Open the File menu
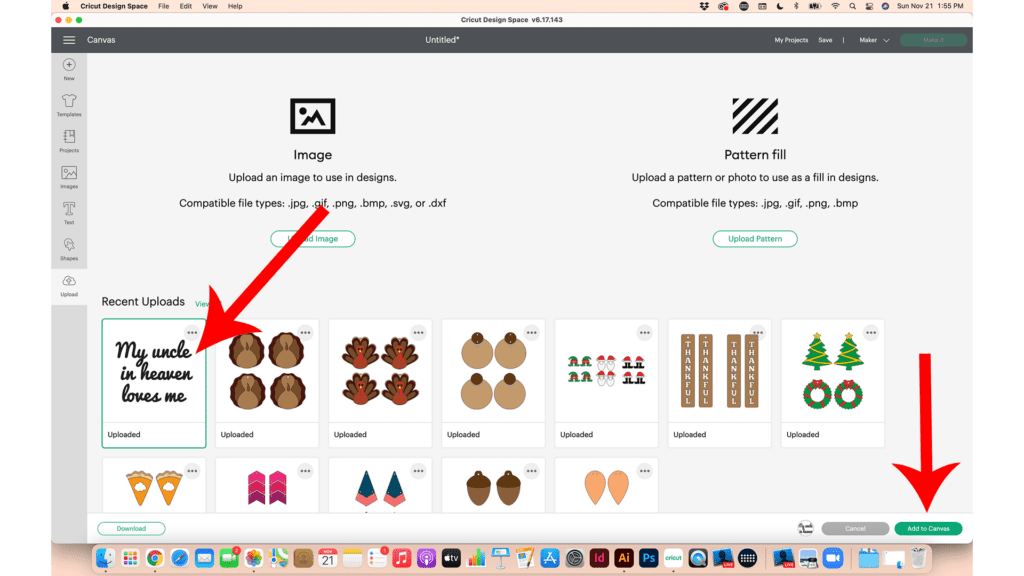Image resolution: width=1024 pixels, height=576 pixels. [163, 6]
